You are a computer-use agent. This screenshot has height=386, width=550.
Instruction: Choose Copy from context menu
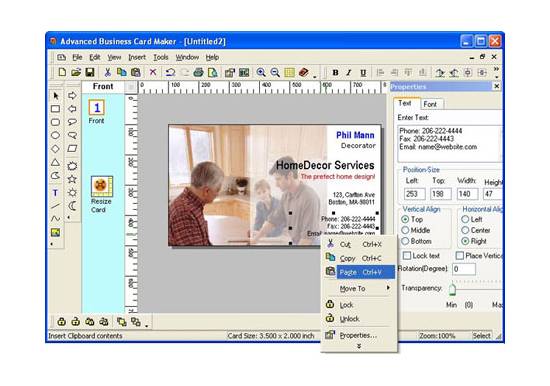tap(358, 258)
